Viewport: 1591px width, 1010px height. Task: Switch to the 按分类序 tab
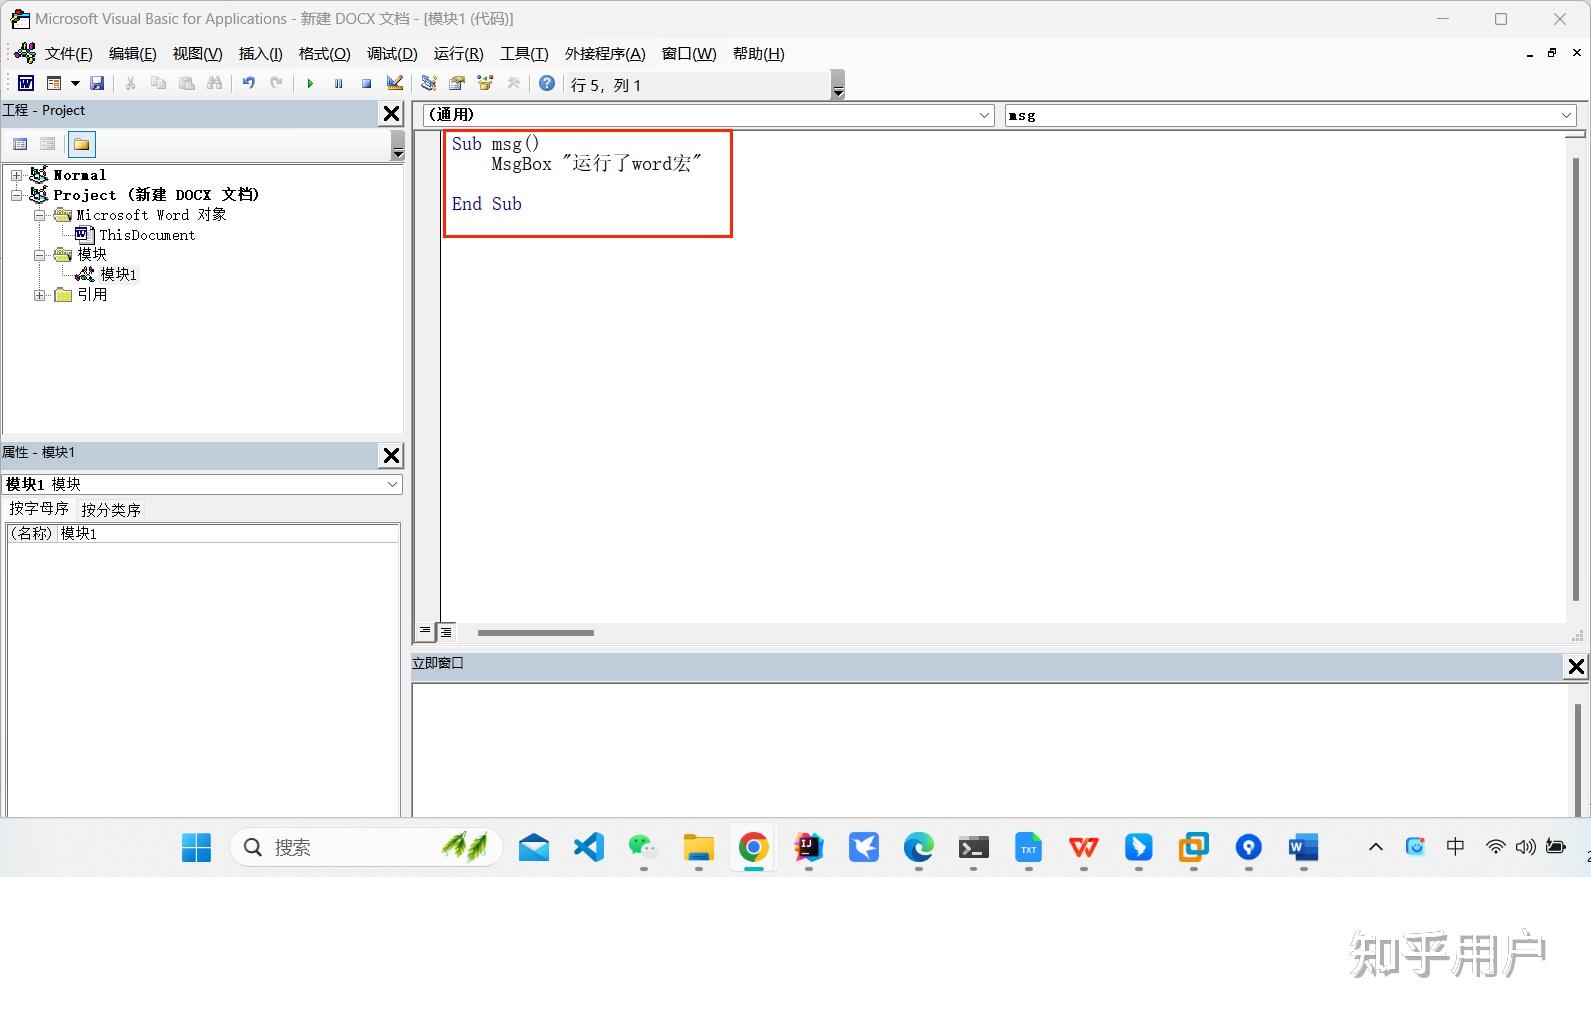111,510
